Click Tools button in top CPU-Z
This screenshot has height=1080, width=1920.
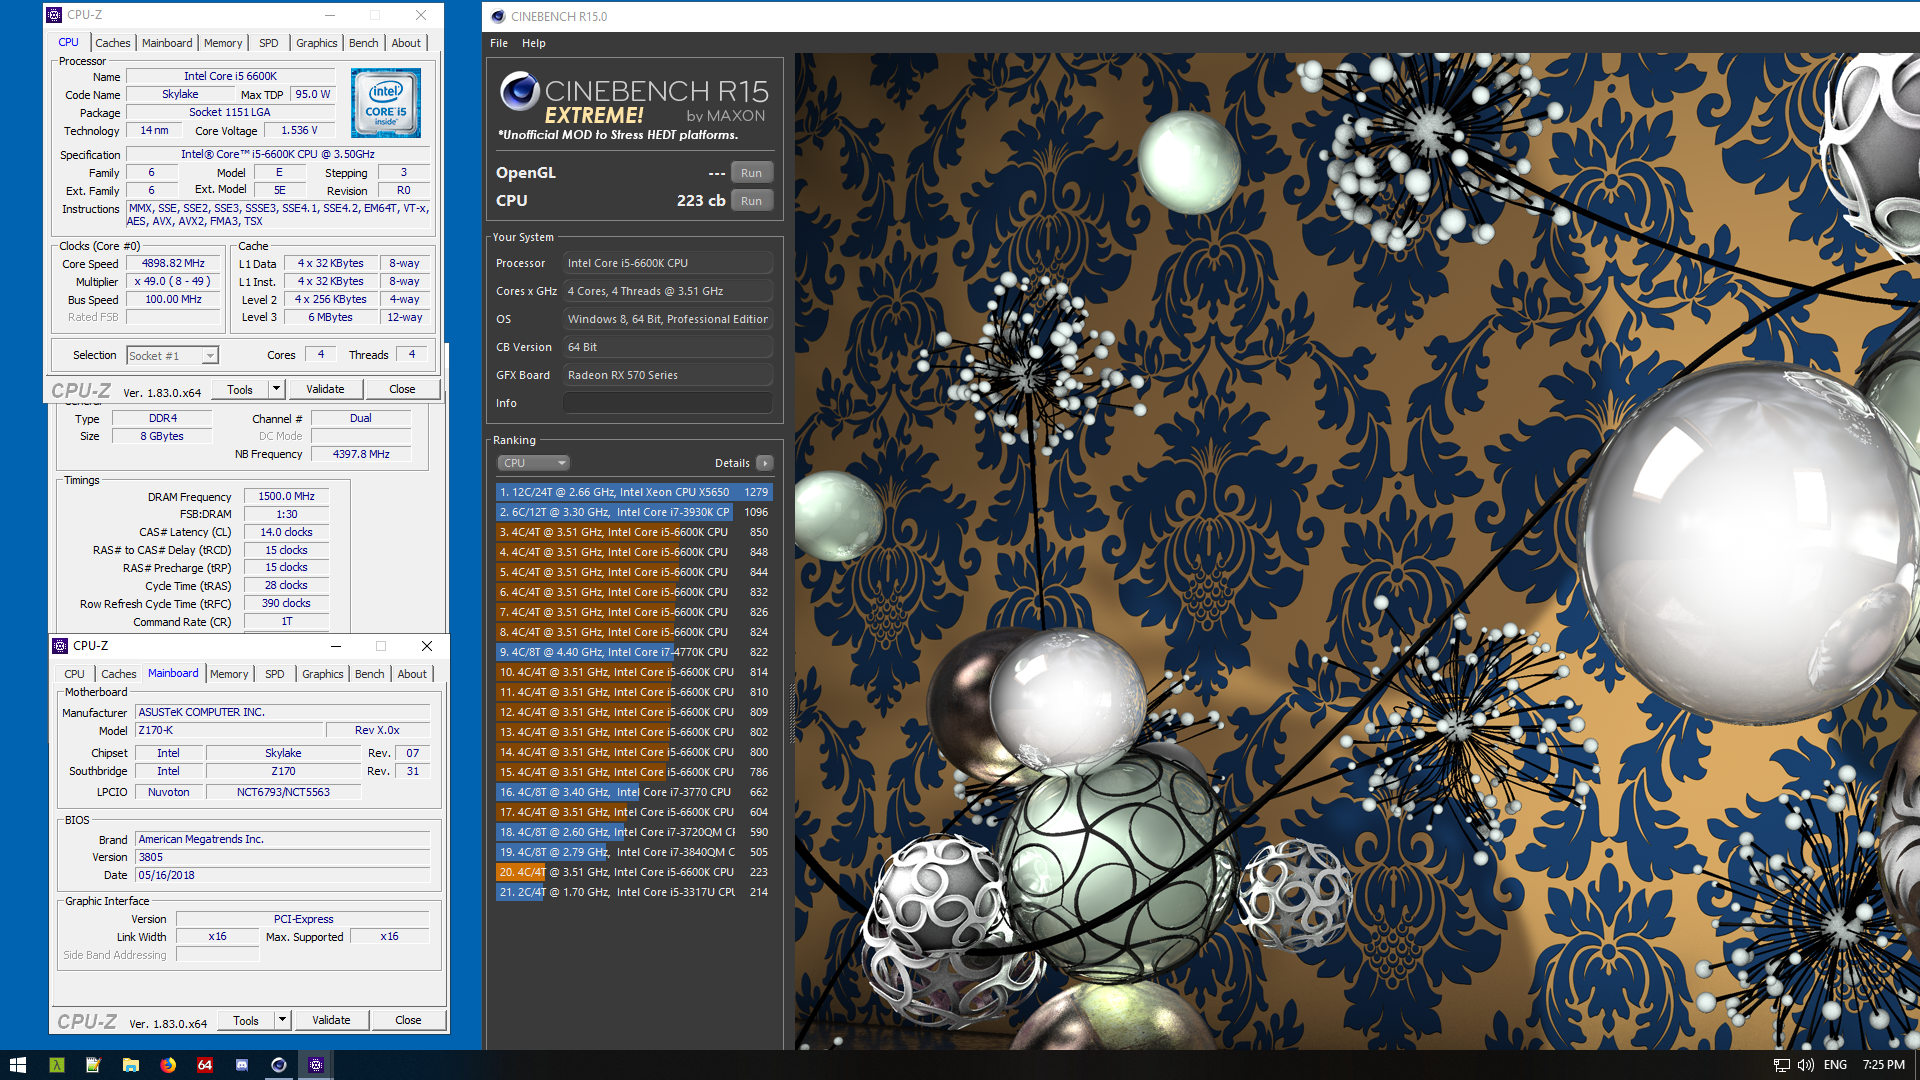[x=240, y=389]
